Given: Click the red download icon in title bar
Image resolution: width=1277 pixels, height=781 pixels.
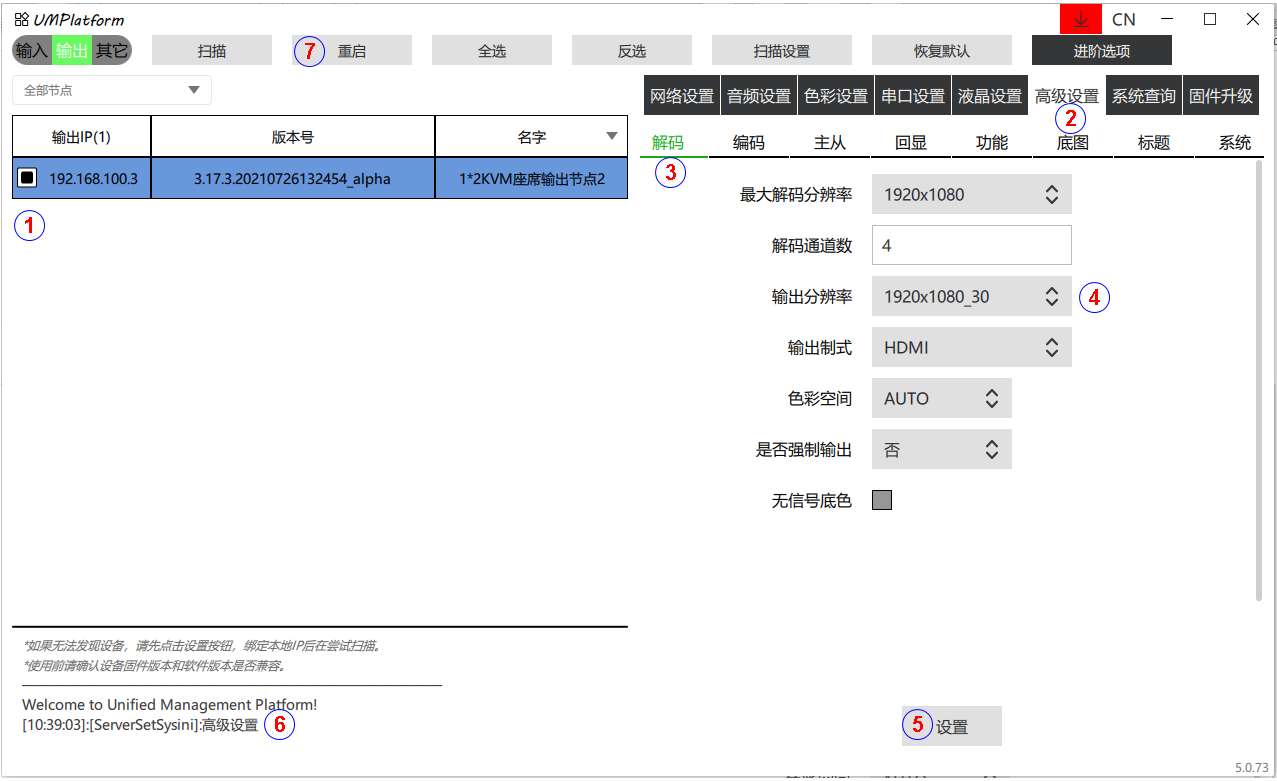Looking at the screenshot, I should [x=1081, y=19].
